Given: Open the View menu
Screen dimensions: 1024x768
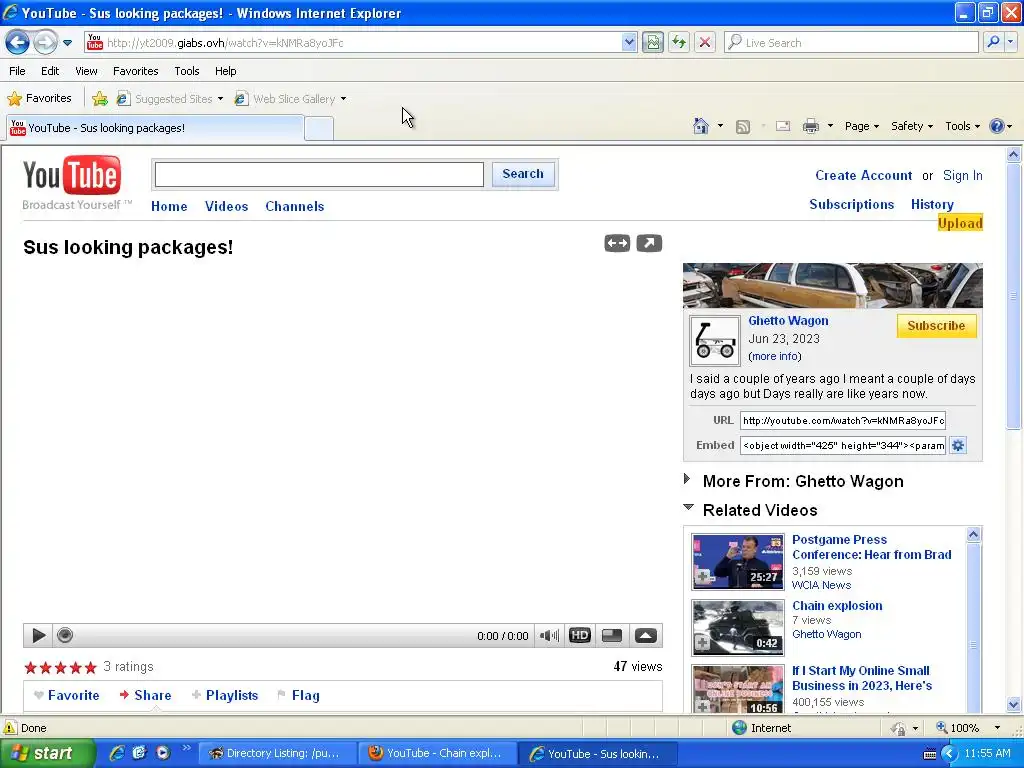Looking at the screenshot, I should [86, 71].
